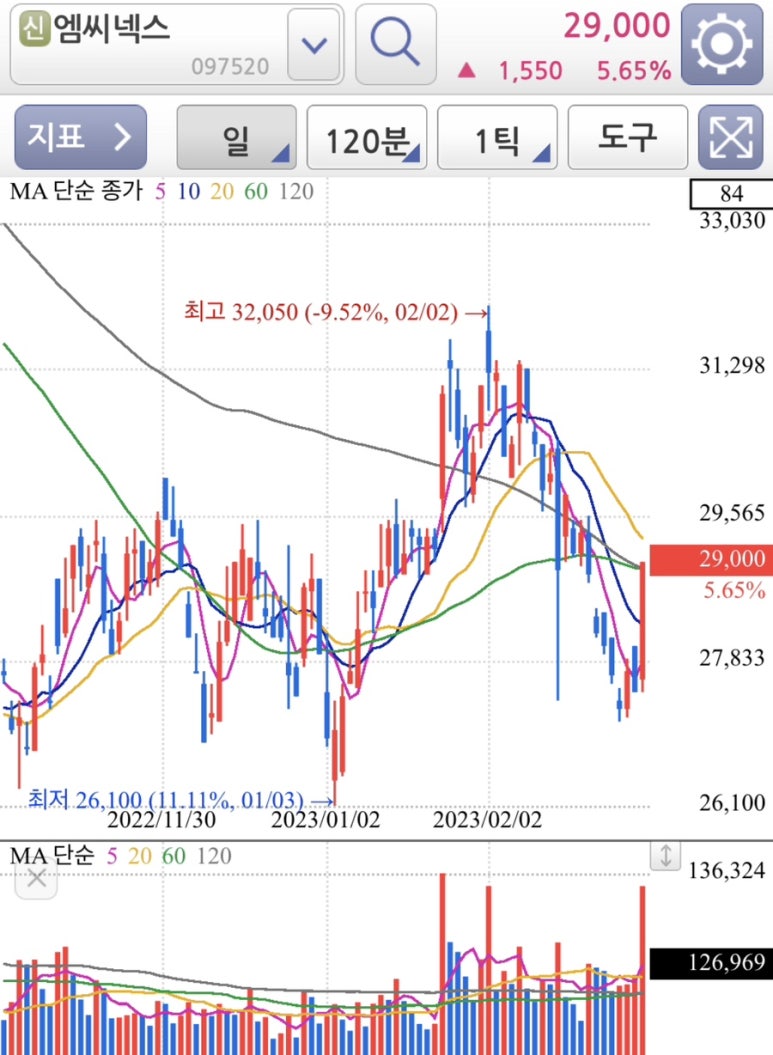Tap the 31,298 price axis label

[x=732, y=366]
